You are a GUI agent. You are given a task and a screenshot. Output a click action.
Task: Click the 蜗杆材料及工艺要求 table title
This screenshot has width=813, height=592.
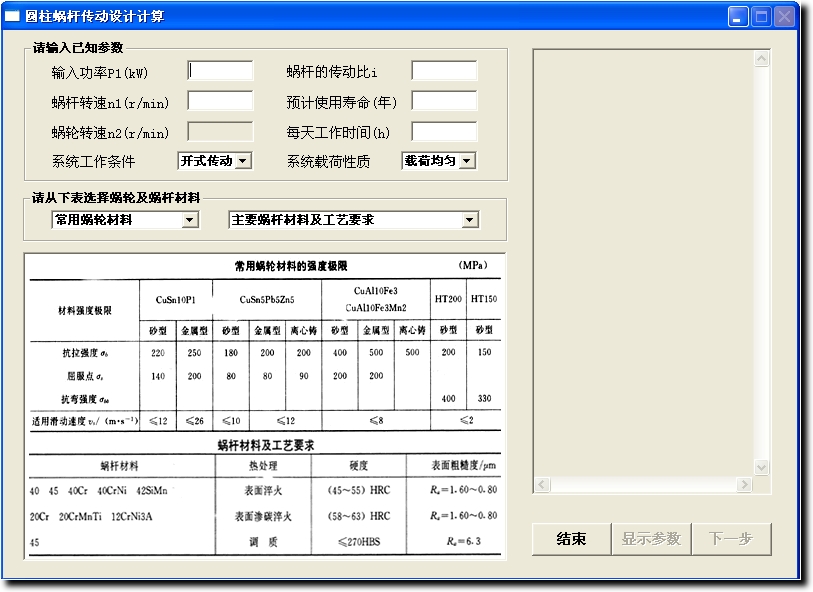[x=266, y=445]
